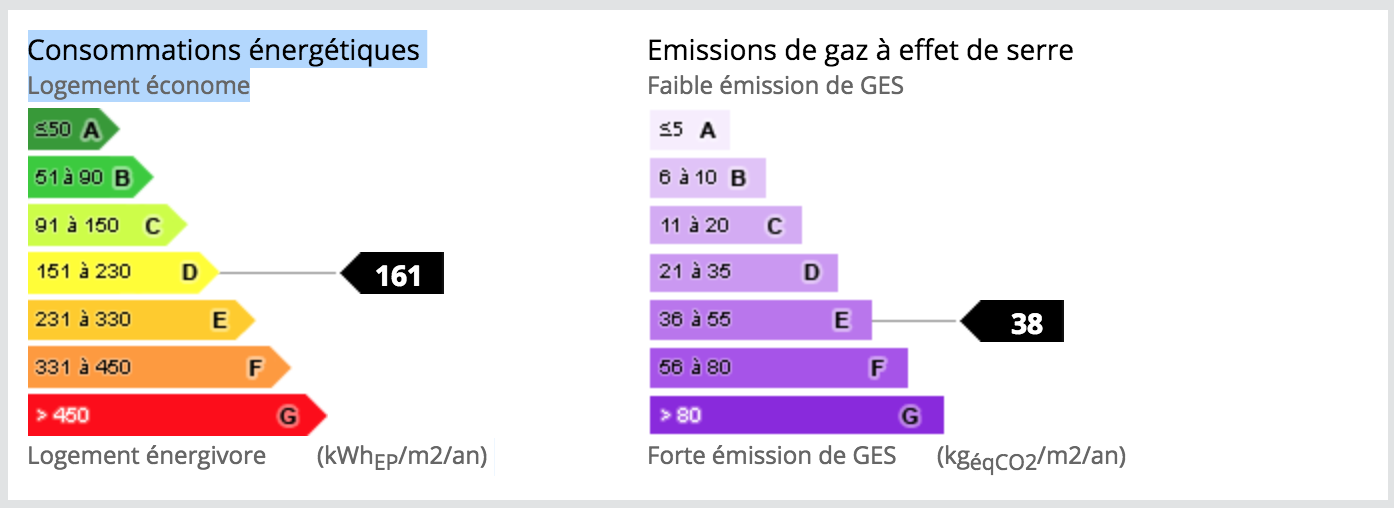The height and width of the screenshot is (508, 1394).
Task: Click the Emissions de gaz à effet de serre heading
Action: 860,50
